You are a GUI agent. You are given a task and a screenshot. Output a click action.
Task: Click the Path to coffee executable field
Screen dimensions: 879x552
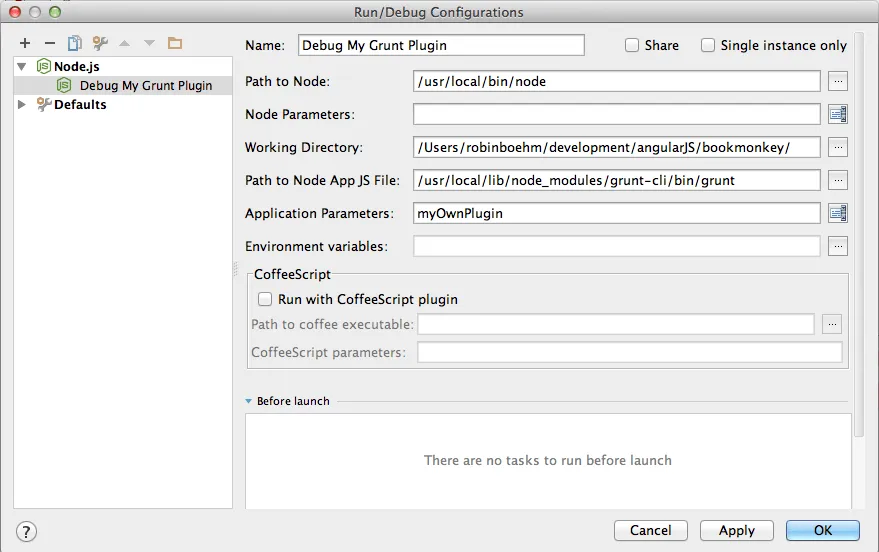click(x=616, y=324)
